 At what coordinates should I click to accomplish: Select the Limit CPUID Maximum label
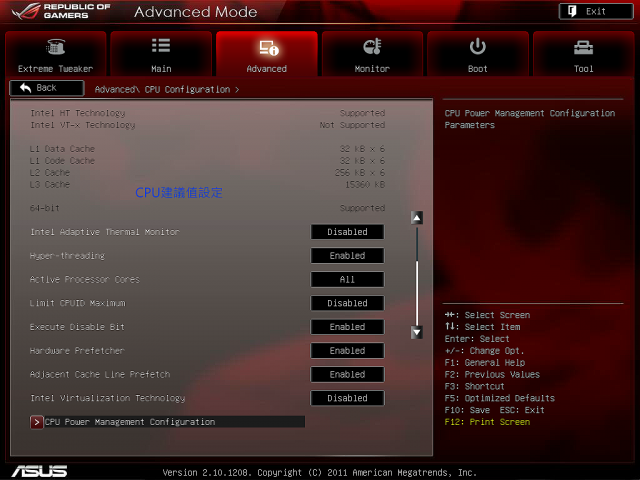click(78, 303)
